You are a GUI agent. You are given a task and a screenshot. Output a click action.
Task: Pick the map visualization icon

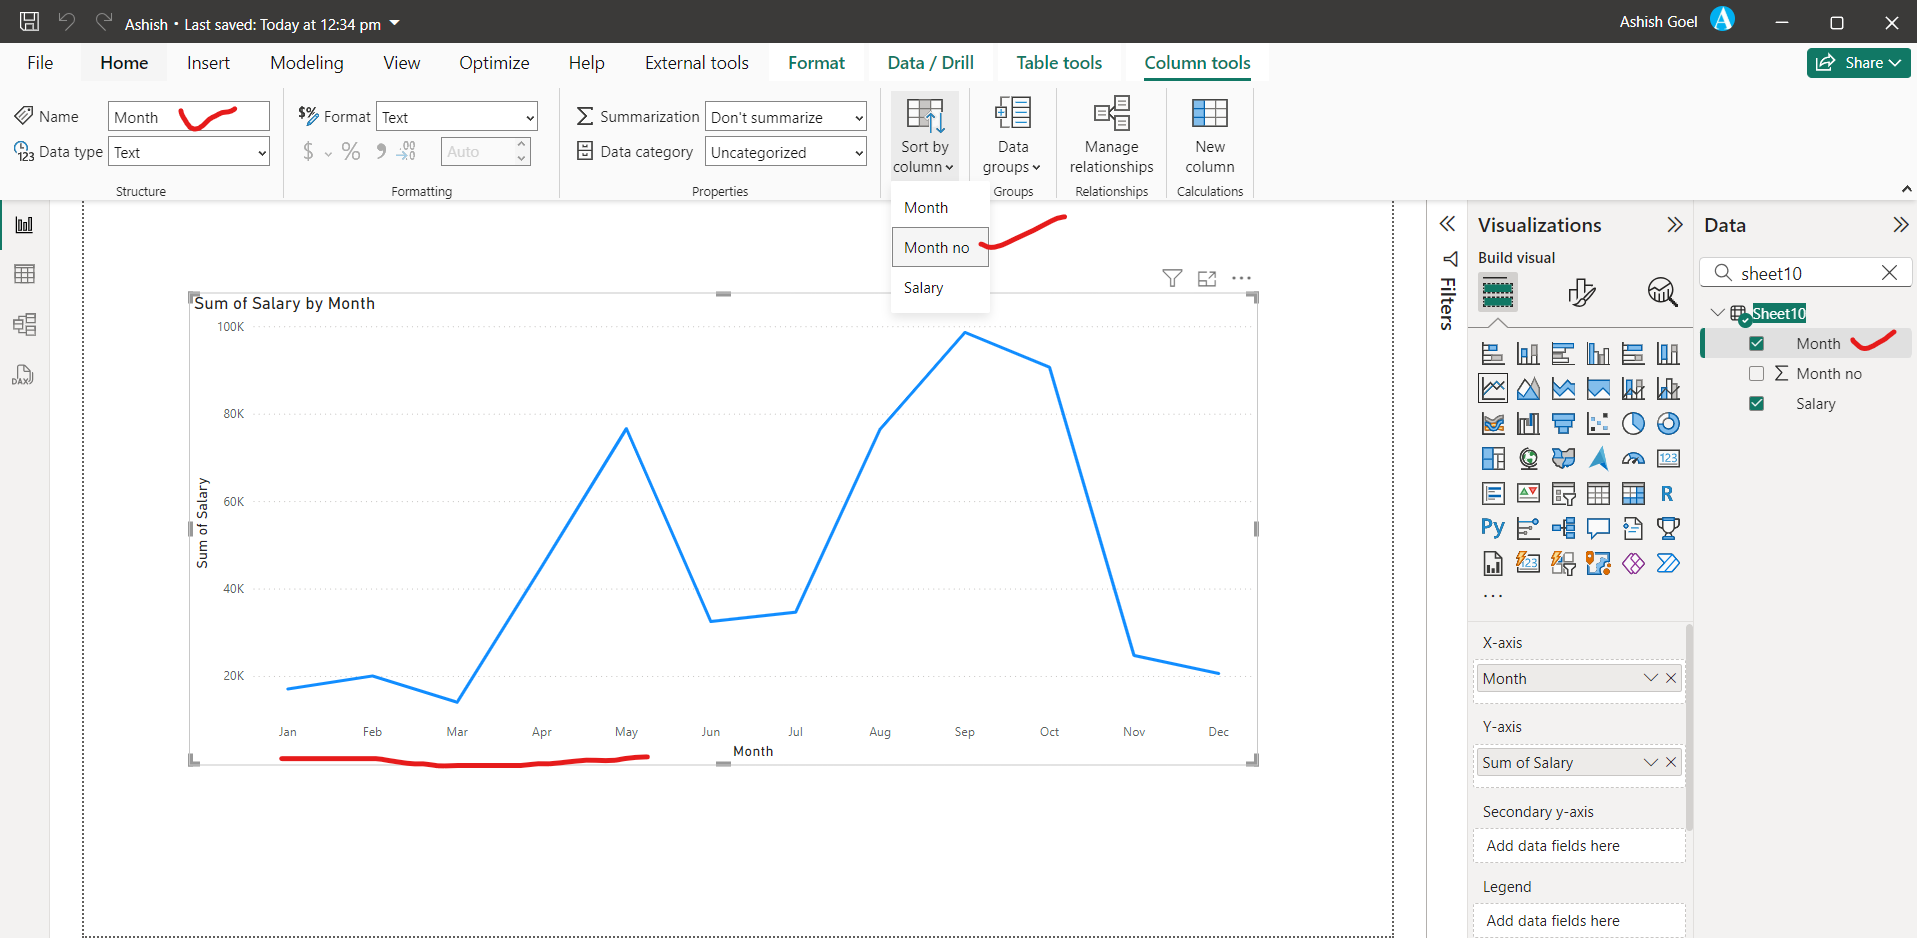[1528, 458]
